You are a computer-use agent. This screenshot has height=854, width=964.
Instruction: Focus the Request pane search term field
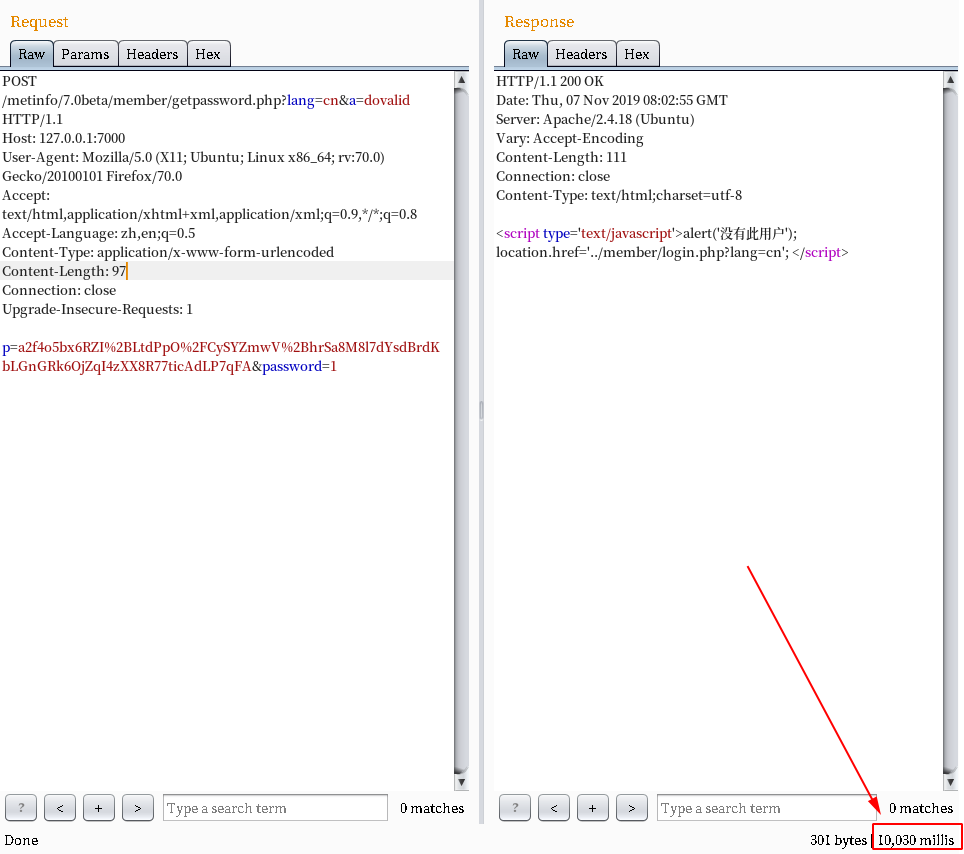pos(275,808)
